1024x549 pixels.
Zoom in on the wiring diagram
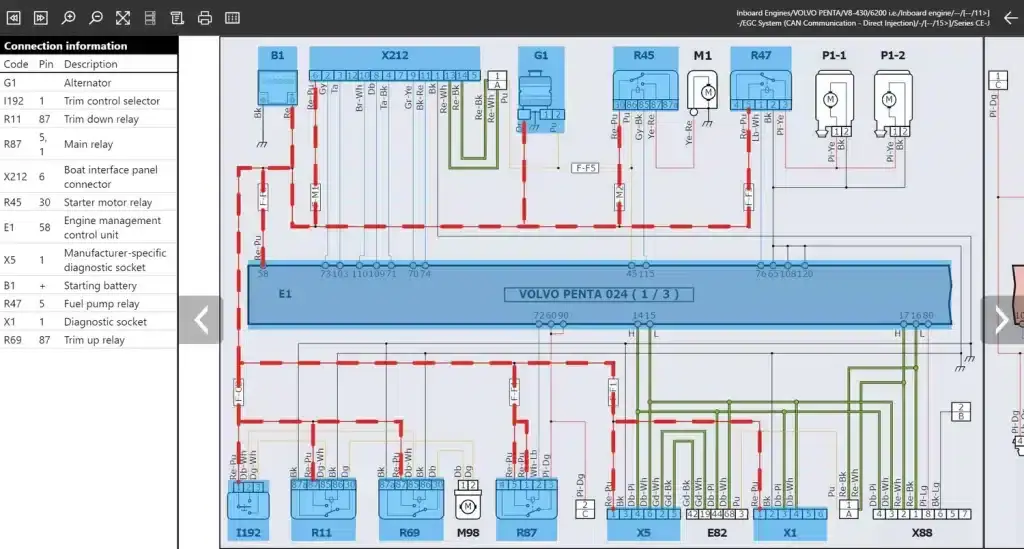68,17
